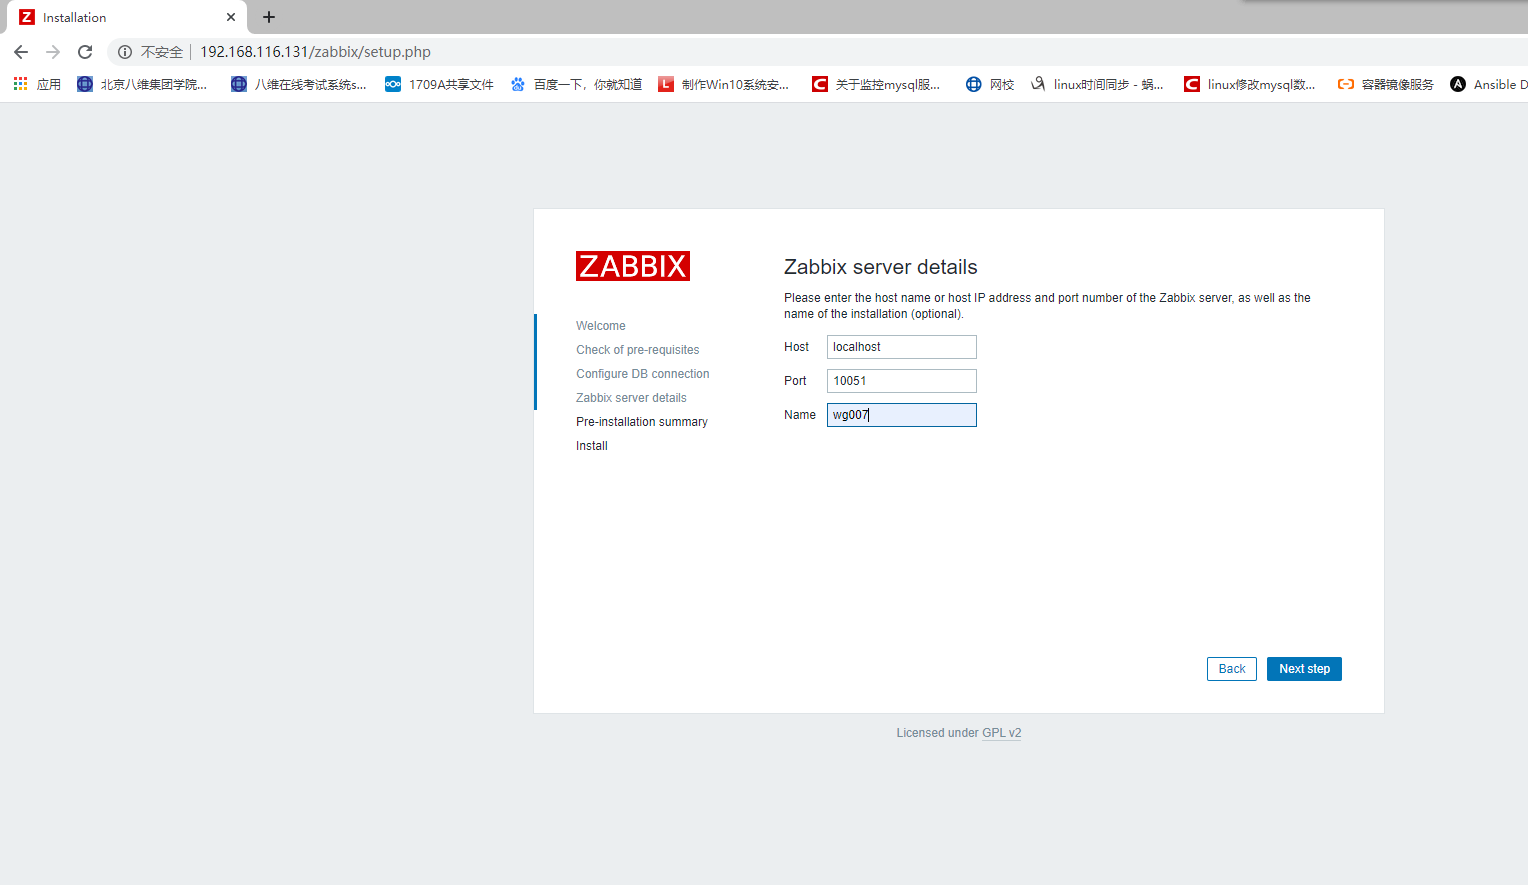Screen dimensions: 1528x885
Task: Click the Name label
Action: coord(800,415)
